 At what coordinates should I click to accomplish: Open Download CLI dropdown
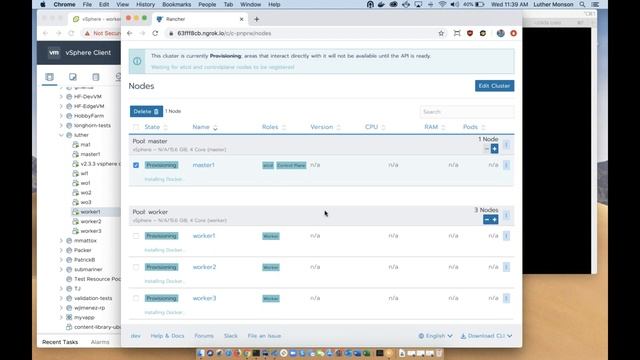pos(486,336)
